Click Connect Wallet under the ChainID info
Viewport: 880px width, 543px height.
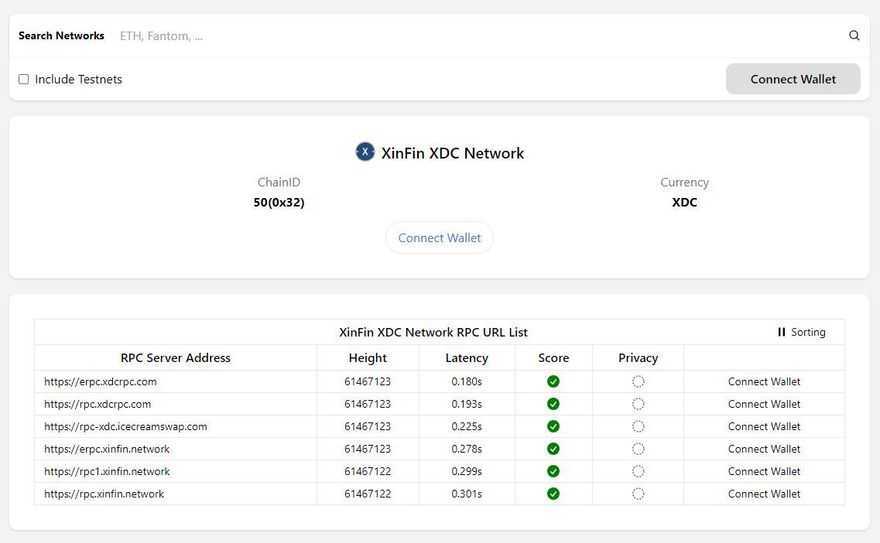coord(439,238)
